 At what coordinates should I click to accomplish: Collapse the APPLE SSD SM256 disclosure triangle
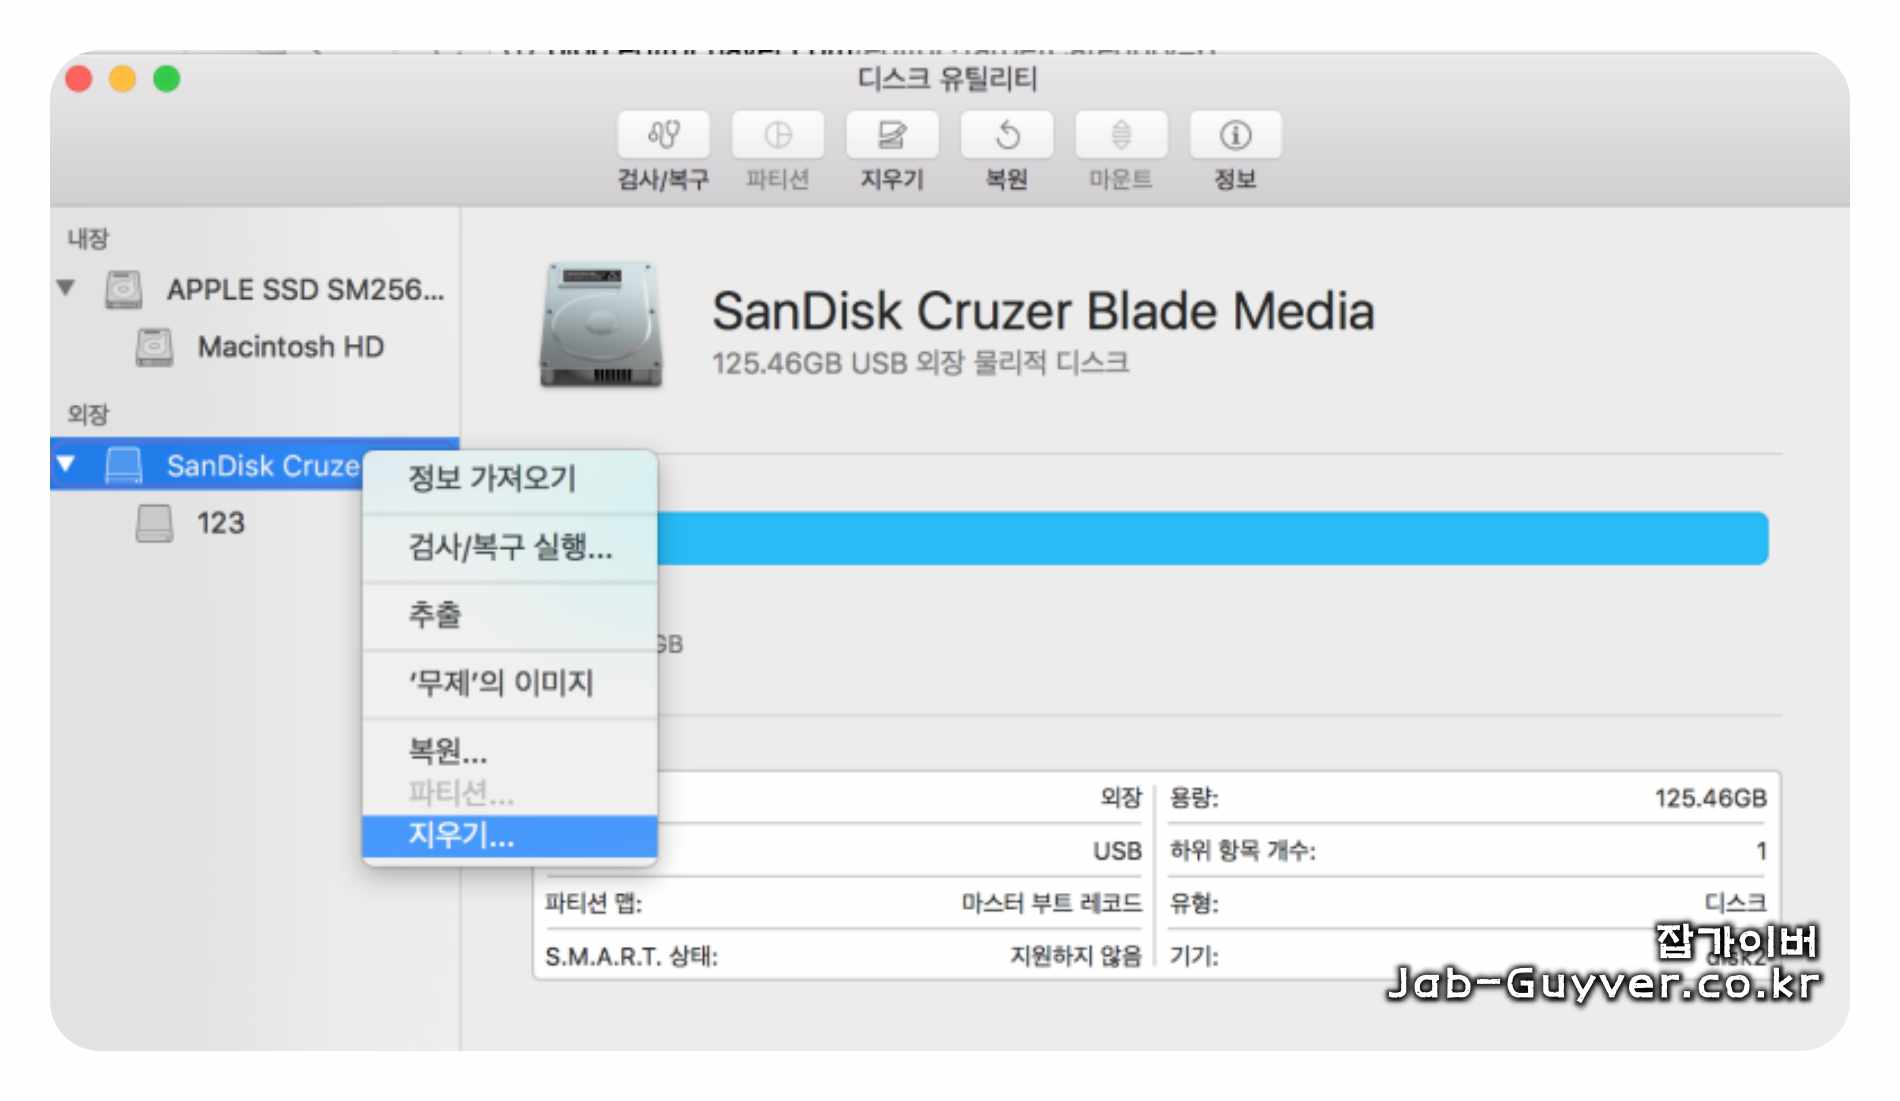pyautogui.click(x=66, y=288)
